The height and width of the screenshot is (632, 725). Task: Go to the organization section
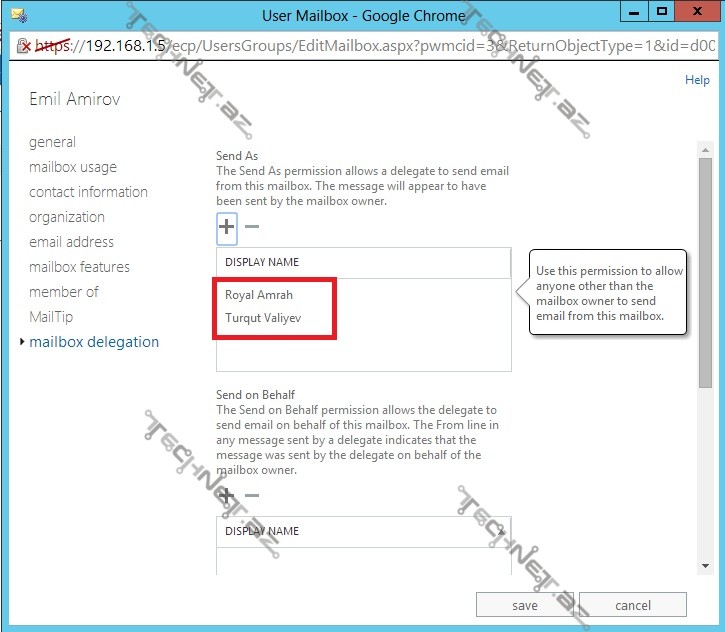coord(66,217)
